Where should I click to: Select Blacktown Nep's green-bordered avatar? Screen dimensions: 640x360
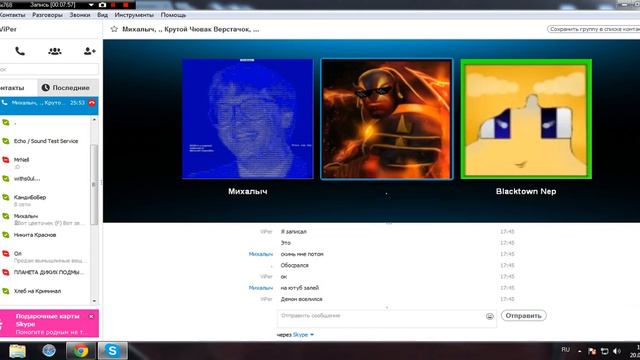coord(526,119)
